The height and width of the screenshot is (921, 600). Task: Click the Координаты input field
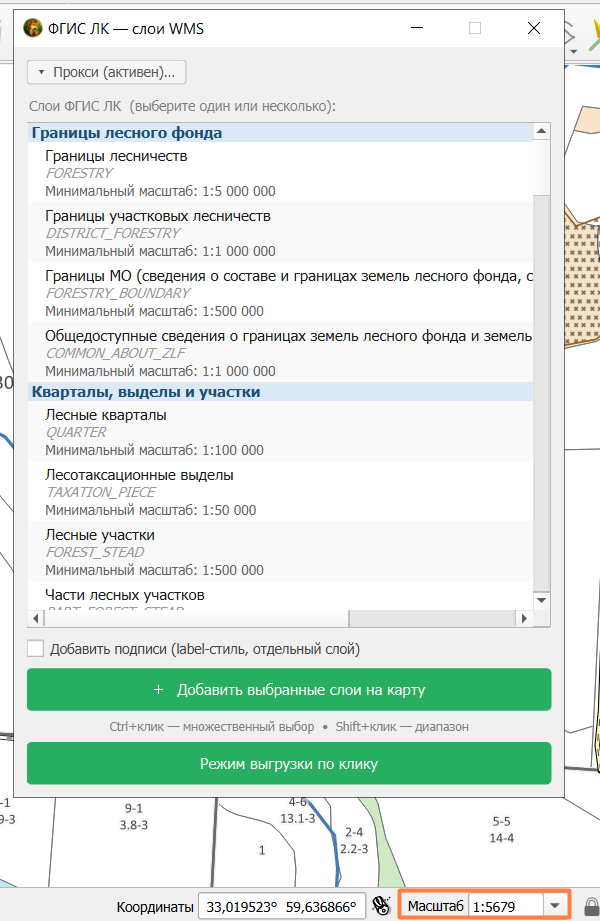click(x=281, y=906)
